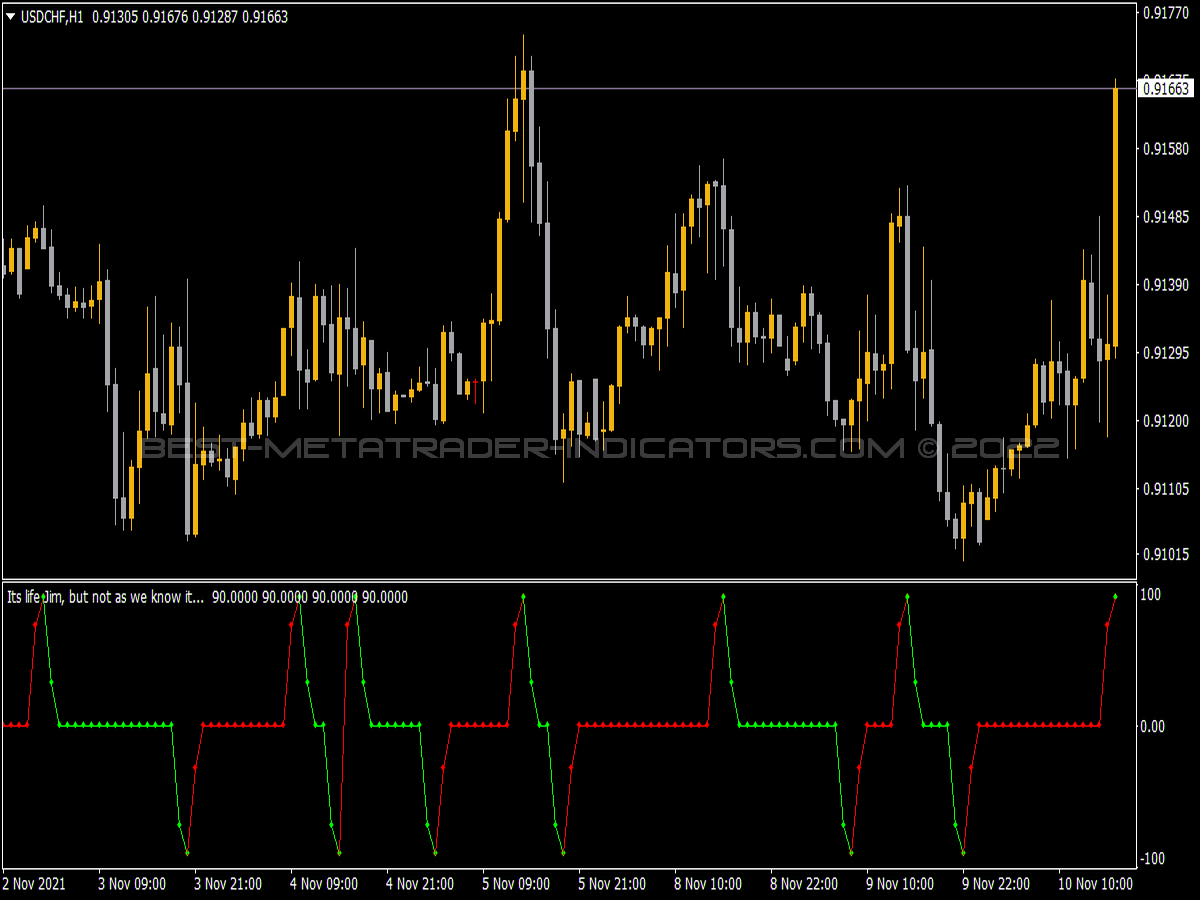Click the USDCHF chart symbol label

(45, 15)
